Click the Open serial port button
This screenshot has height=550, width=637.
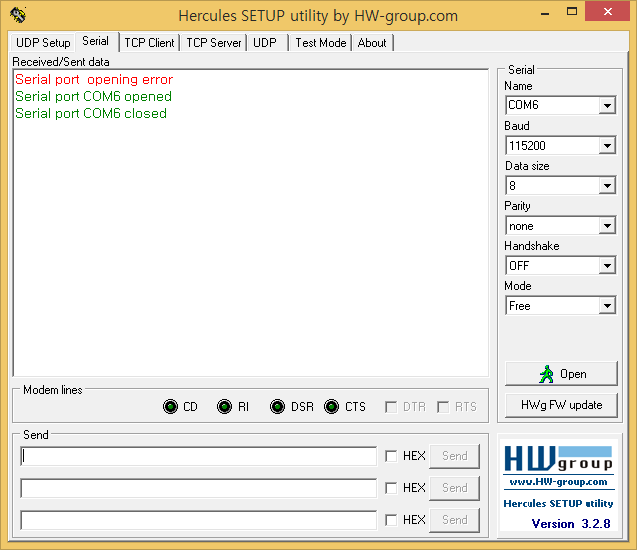click(x=561, y=374)
